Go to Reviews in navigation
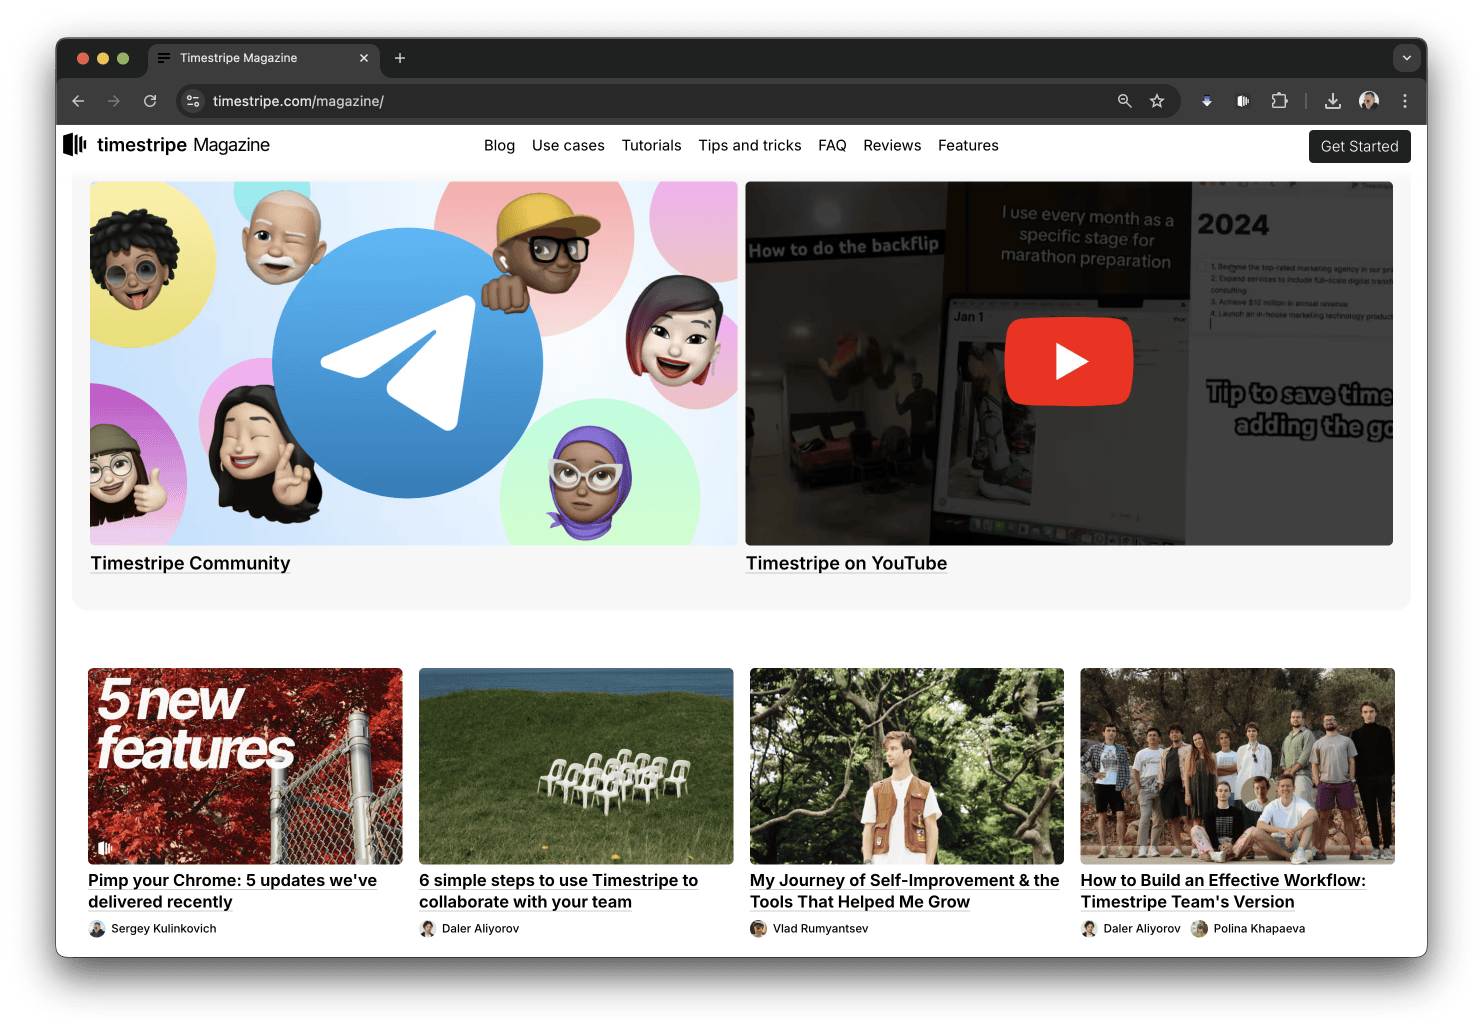Viewport: 1483px width, 1031px height. [892, 146]
